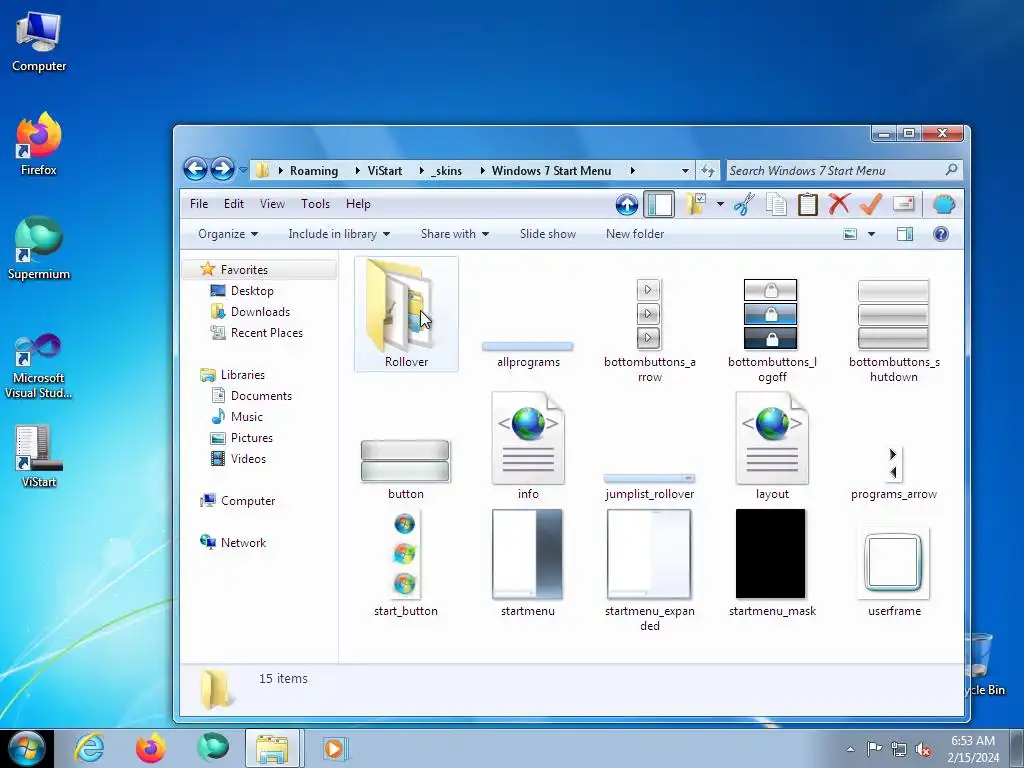The height and width of the screenshot is (768, 1024).
Task: Select Downloads in the navigation pane
Action: tap(261, 312)
